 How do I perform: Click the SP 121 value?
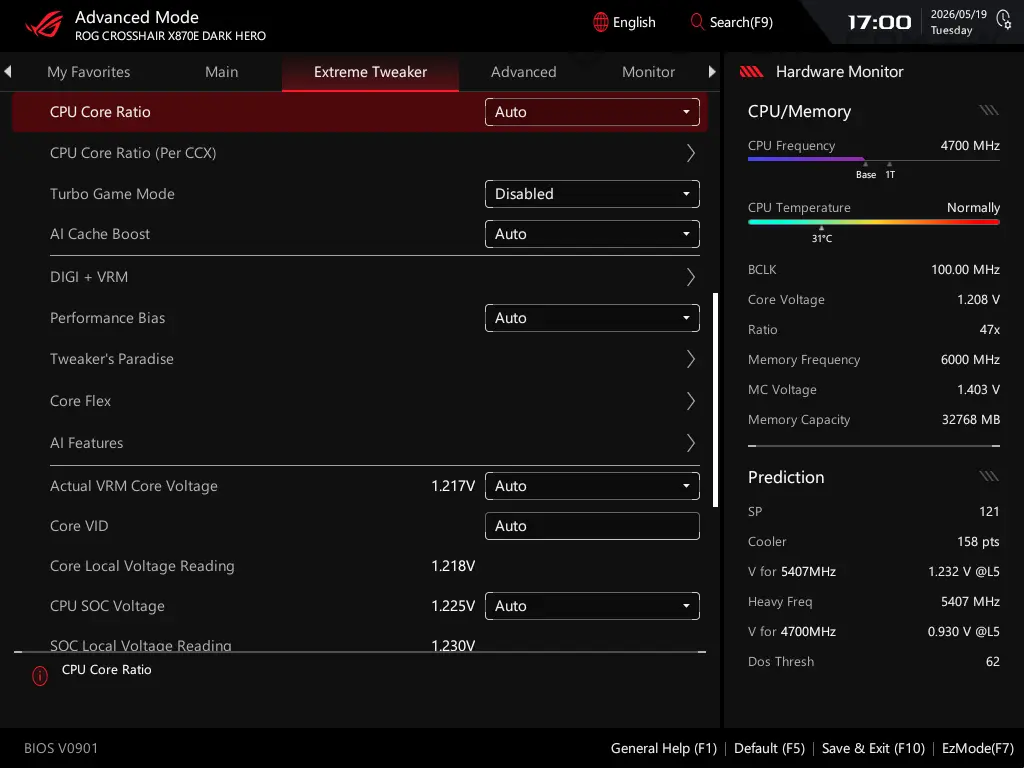(x=989, y=511)
